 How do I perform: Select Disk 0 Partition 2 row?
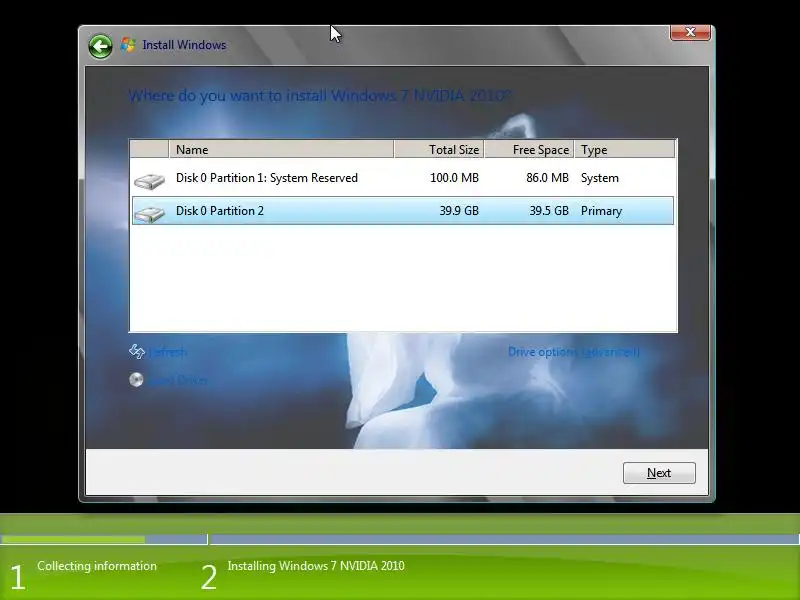(x=403, y=211)
